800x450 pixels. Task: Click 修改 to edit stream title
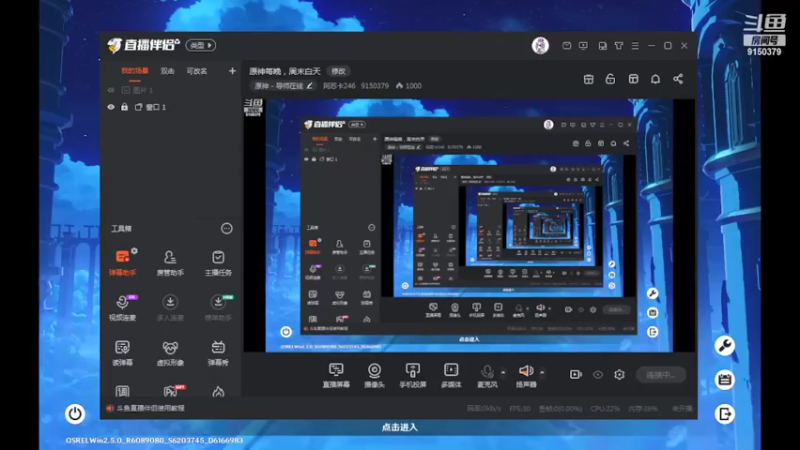pyautogui.click(x=338, y=71)
